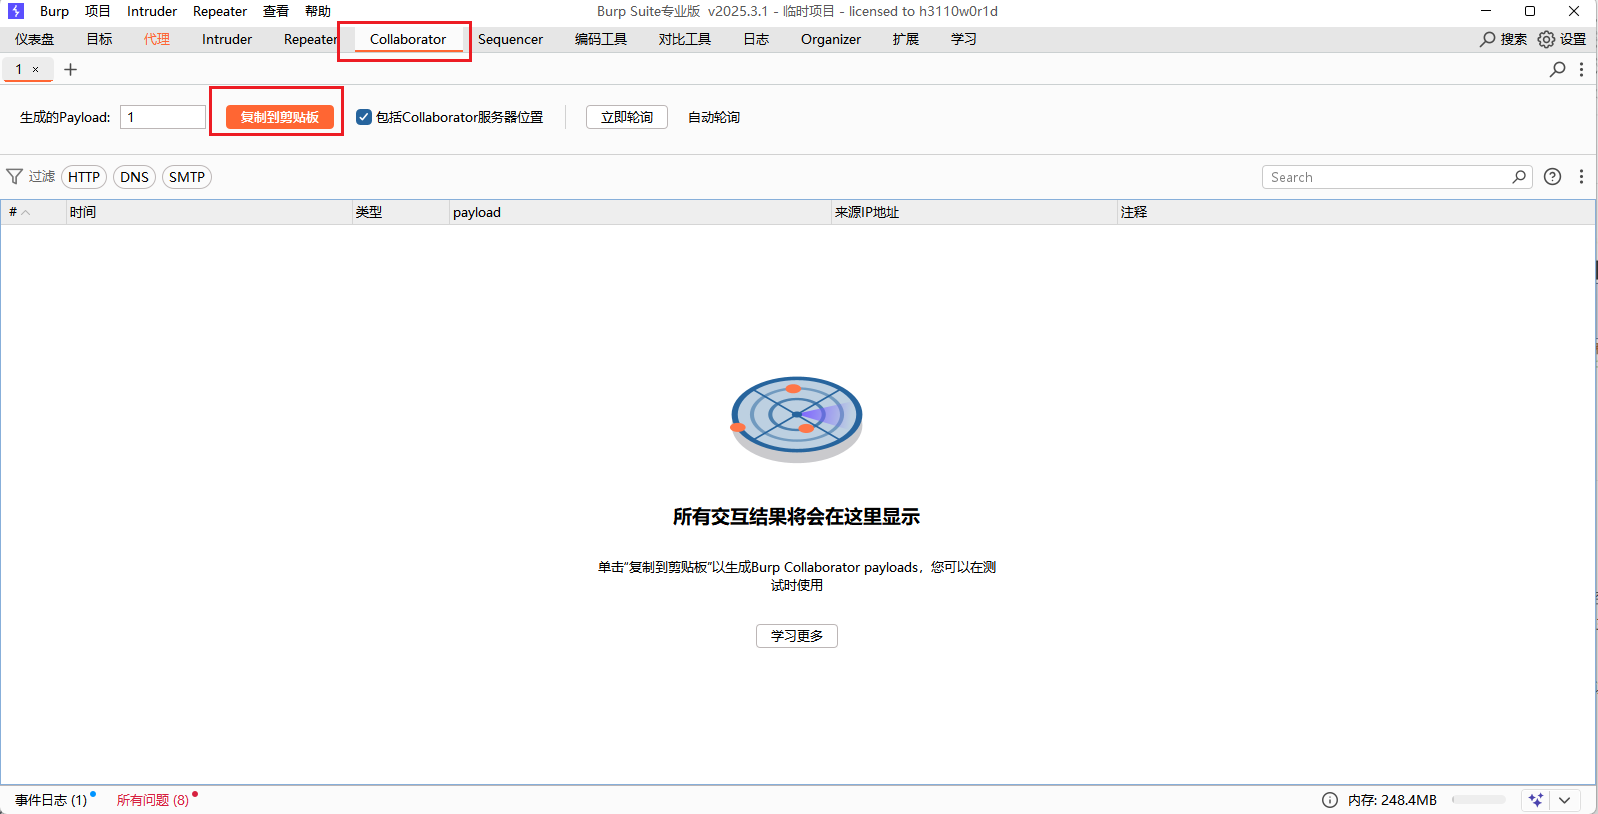Click the top-right search magnifier icon
Image resolution: width=1598 pixels, height=814 pixels.
click(1488, 39)
